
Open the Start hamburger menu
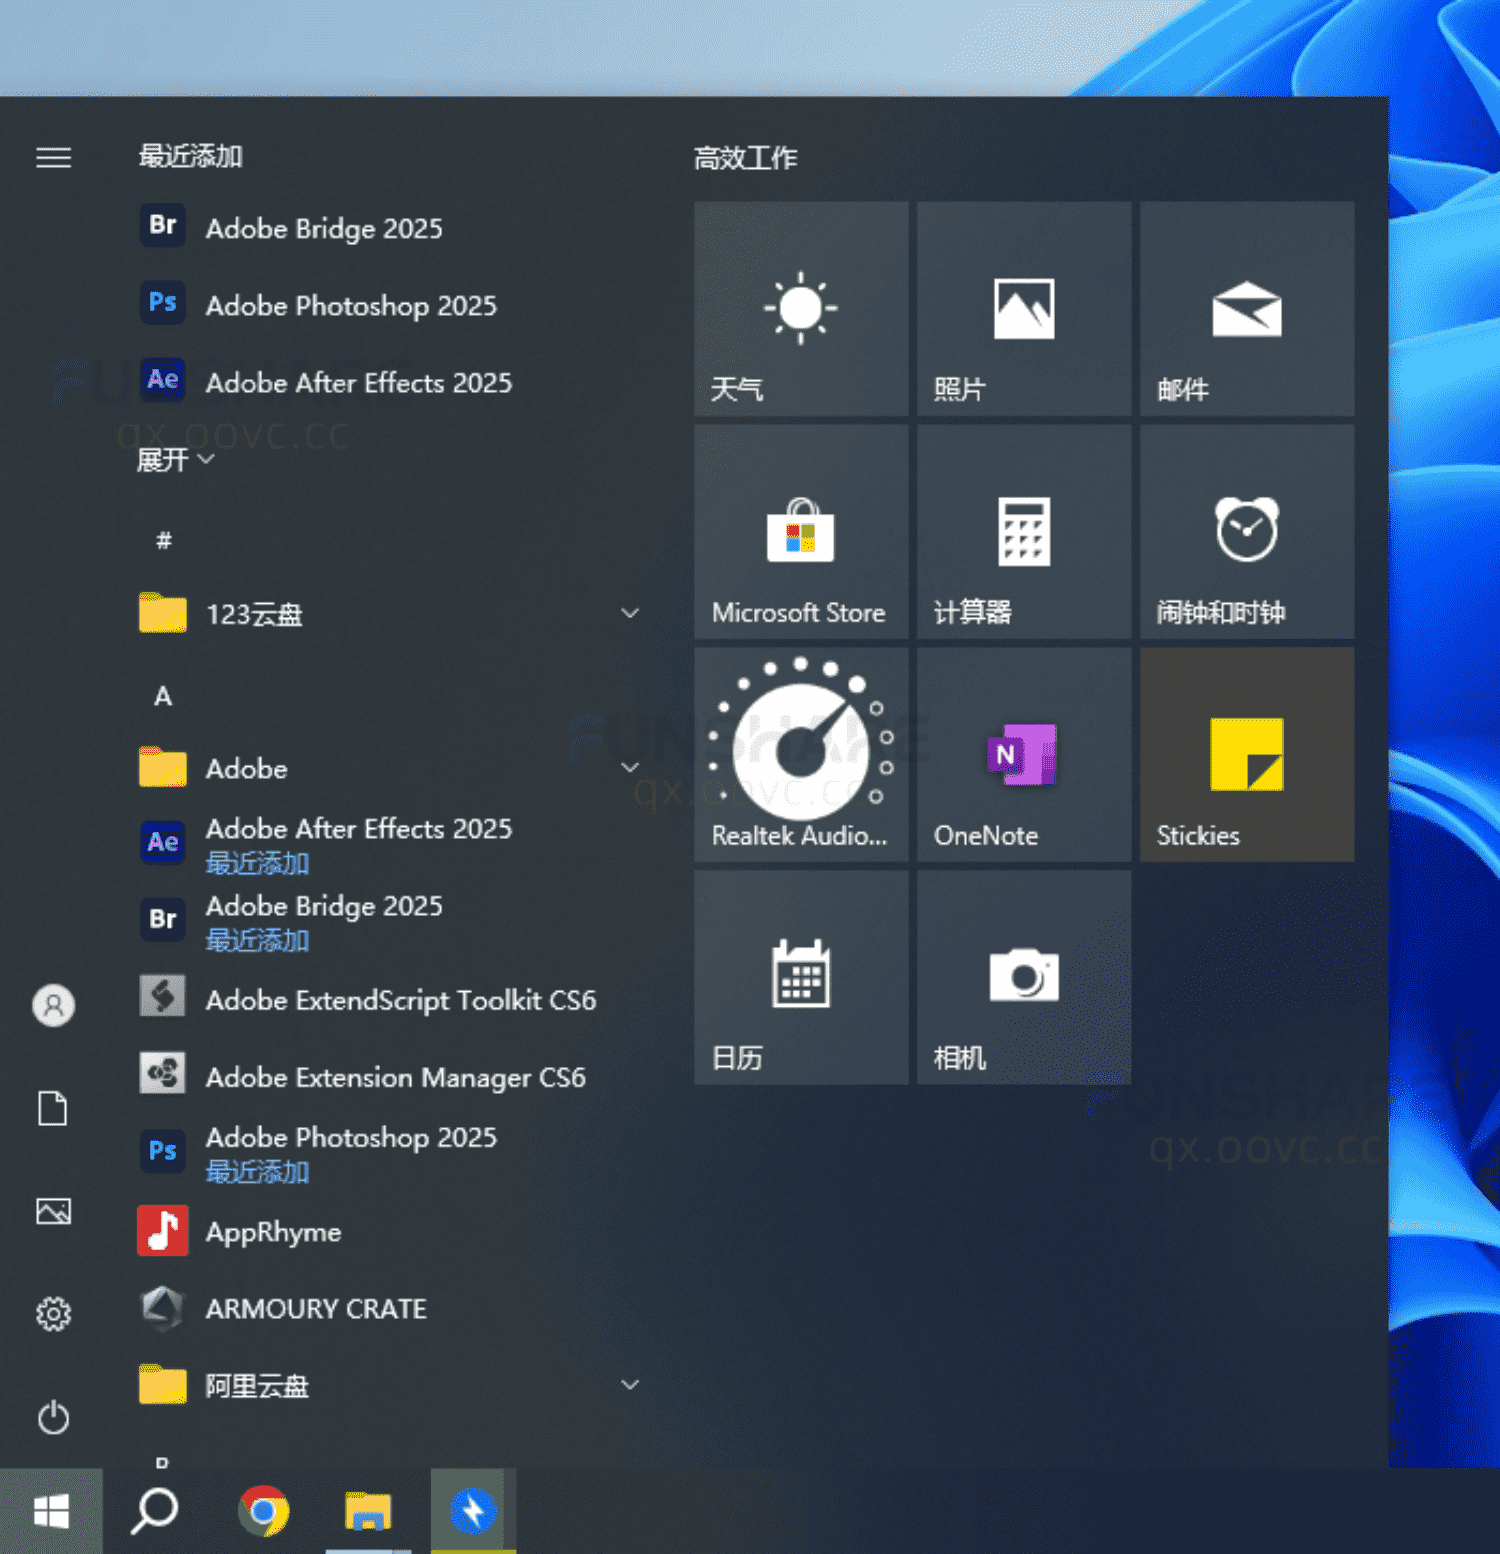pyautogui.click(x=53, y=157)
